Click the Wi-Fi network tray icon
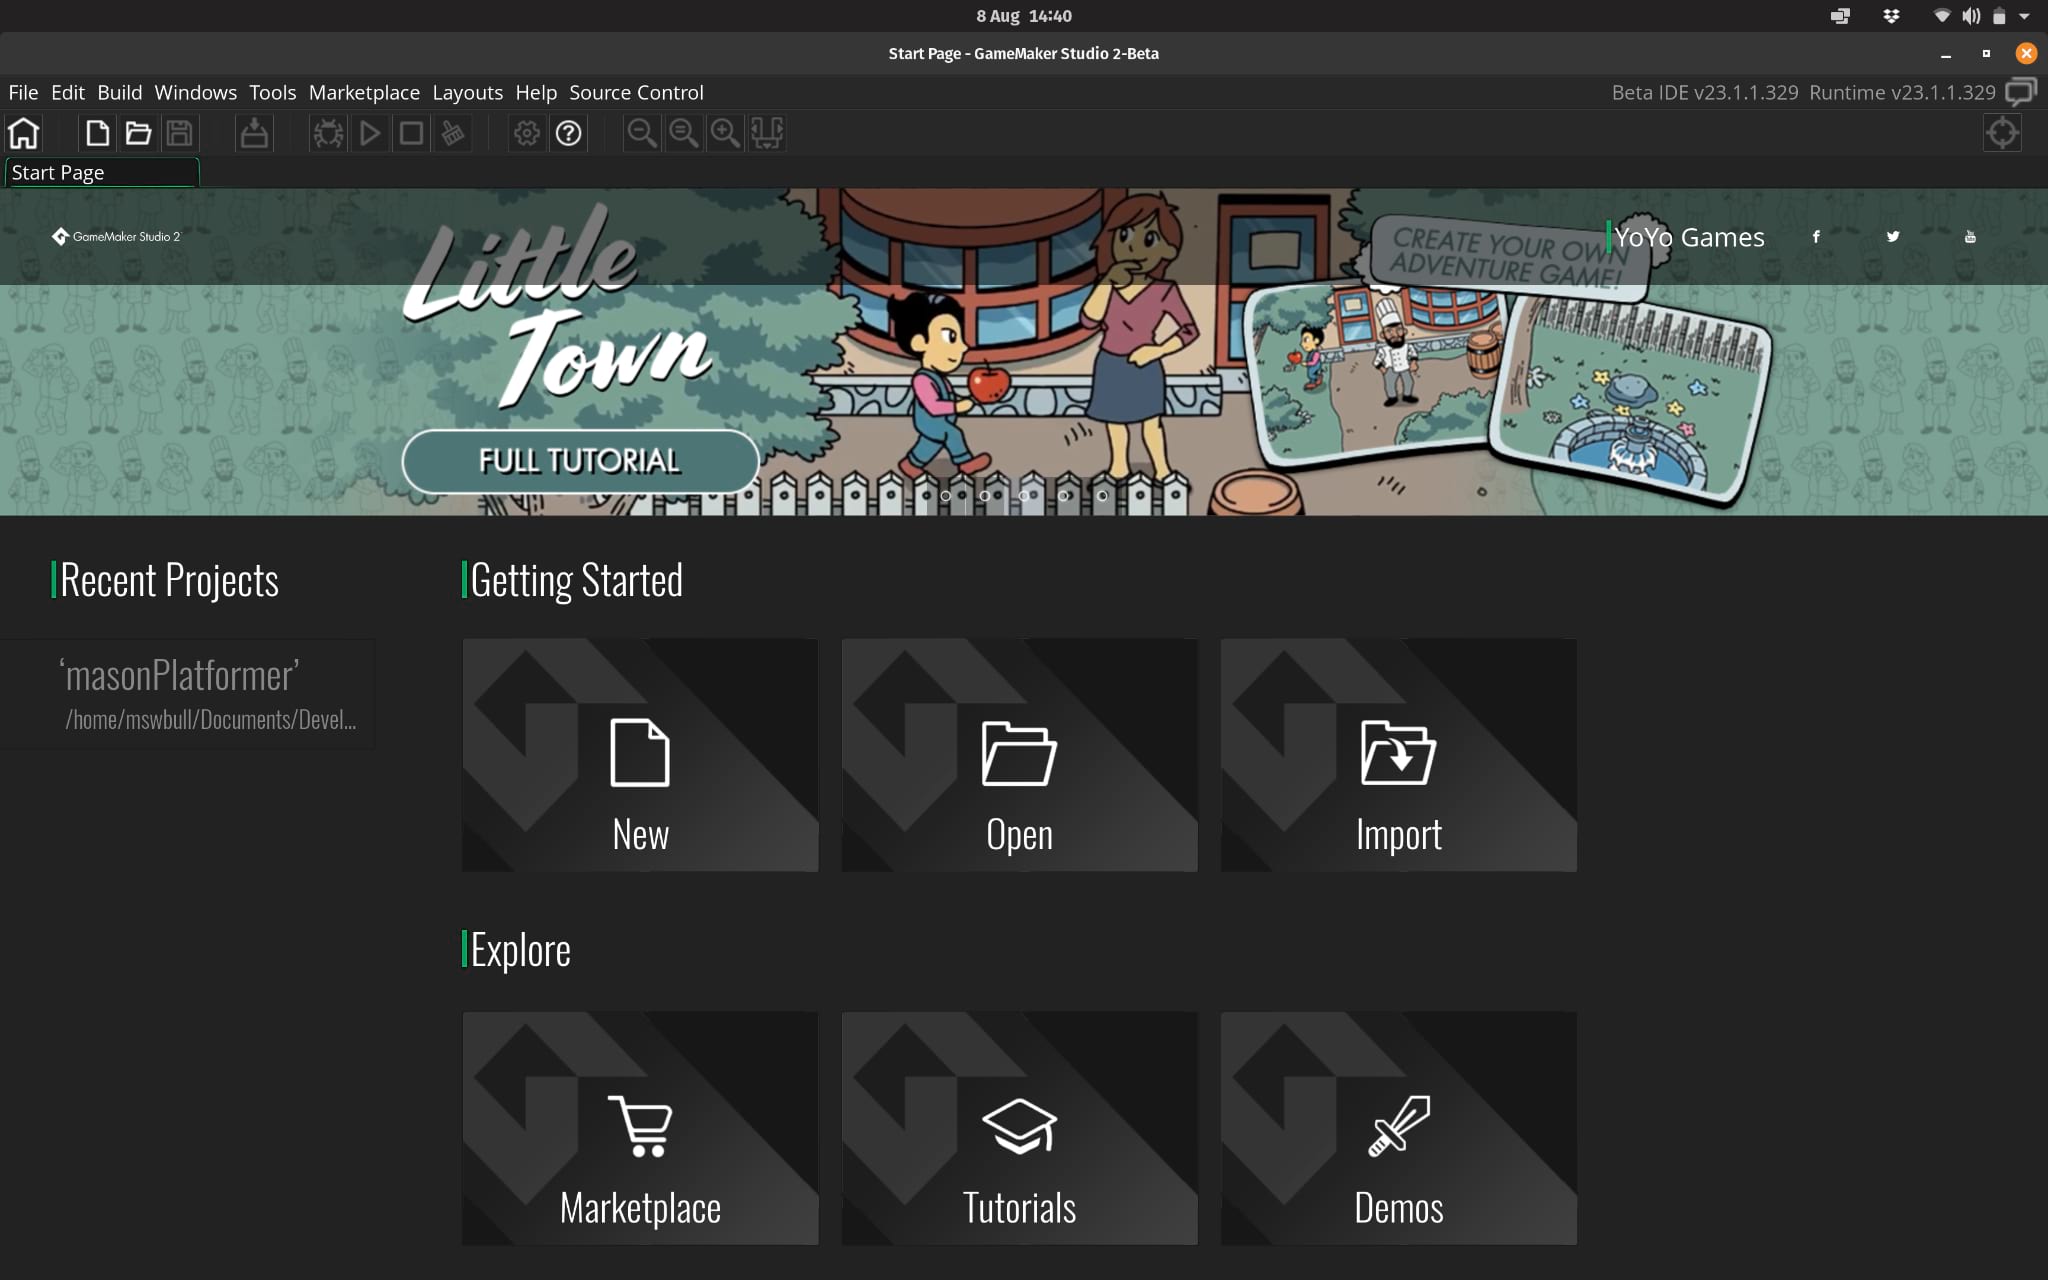Viewport: 2048px width, 1280px height. pos(1942,16)
